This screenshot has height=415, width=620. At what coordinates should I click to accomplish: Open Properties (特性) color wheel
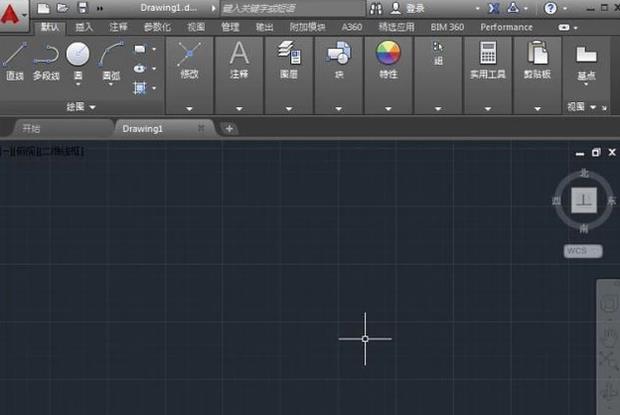[388, 58]
